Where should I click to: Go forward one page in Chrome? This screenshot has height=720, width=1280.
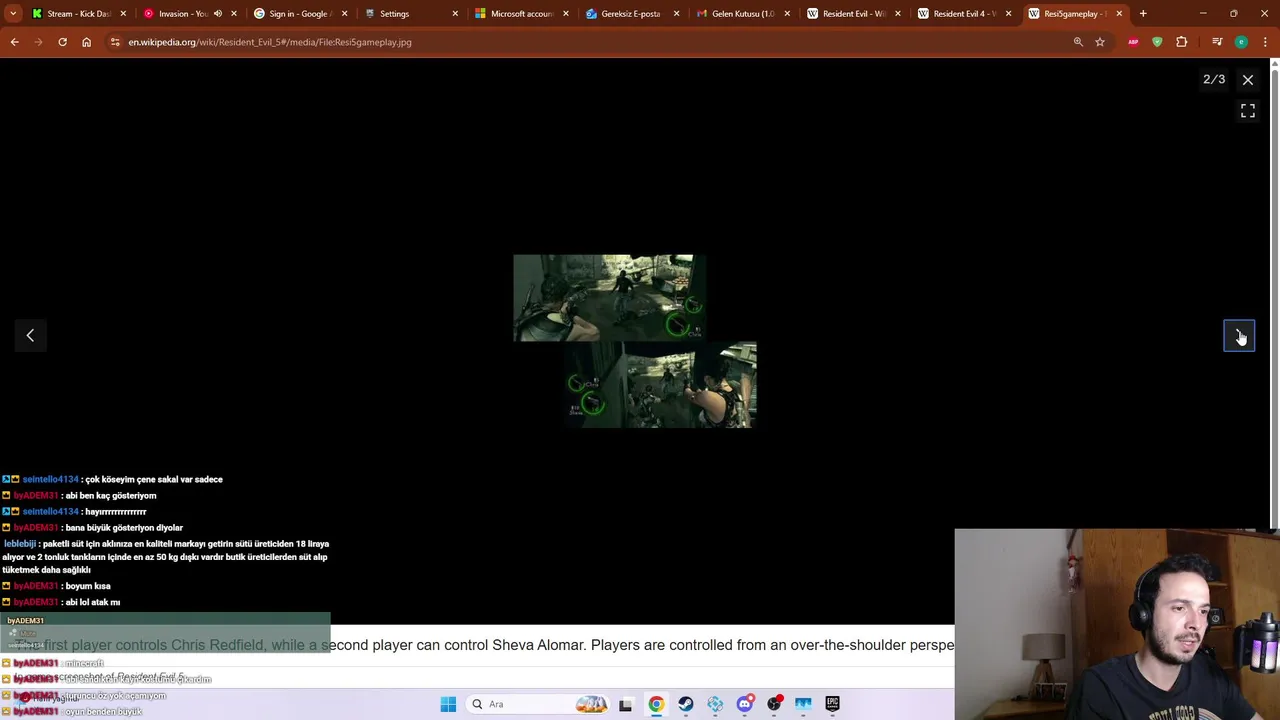pyautogui.click(x=38, y=42)
